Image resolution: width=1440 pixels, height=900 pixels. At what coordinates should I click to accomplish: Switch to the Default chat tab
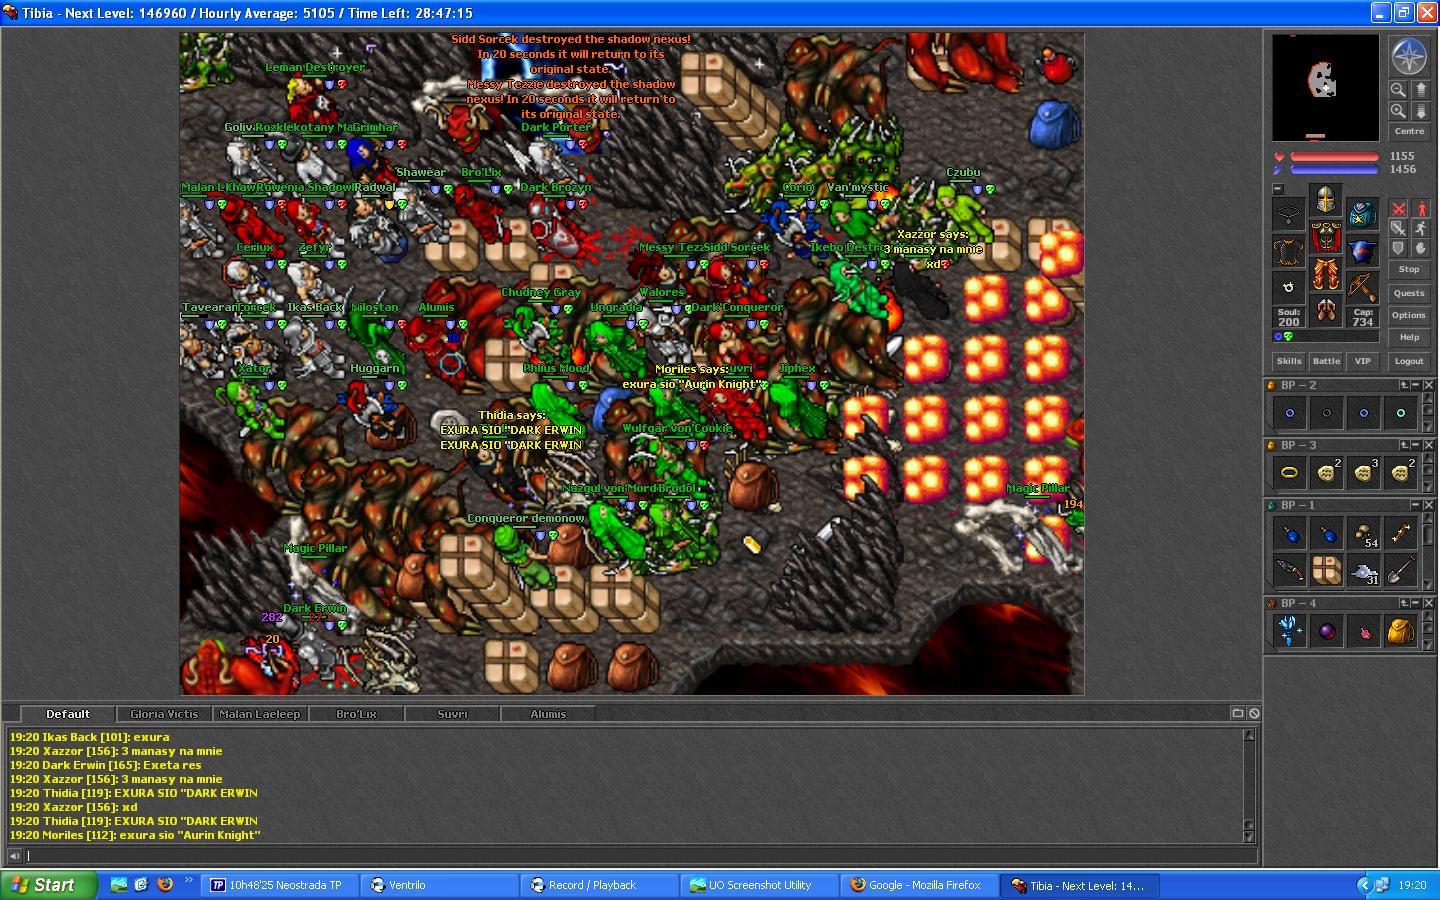(67, 714)
